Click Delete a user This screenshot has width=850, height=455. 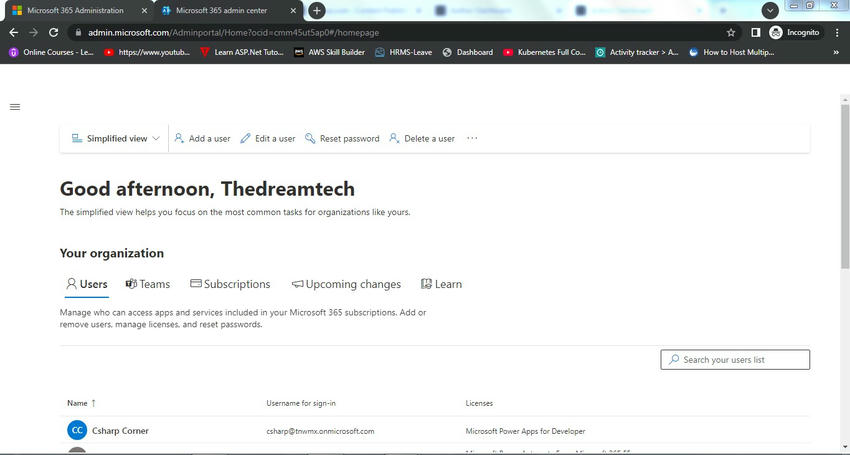pyautogui.click(x=422, y=138)
